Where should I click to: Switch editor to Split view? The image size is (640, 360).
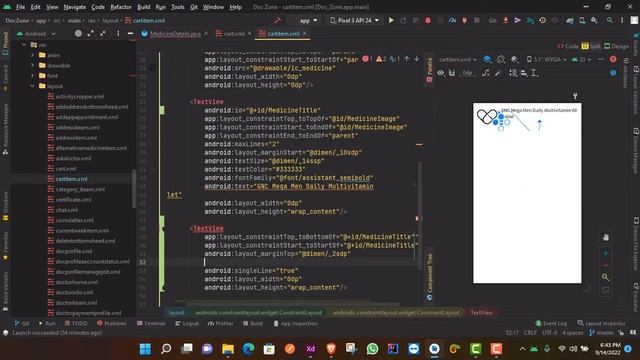(591, 46)
